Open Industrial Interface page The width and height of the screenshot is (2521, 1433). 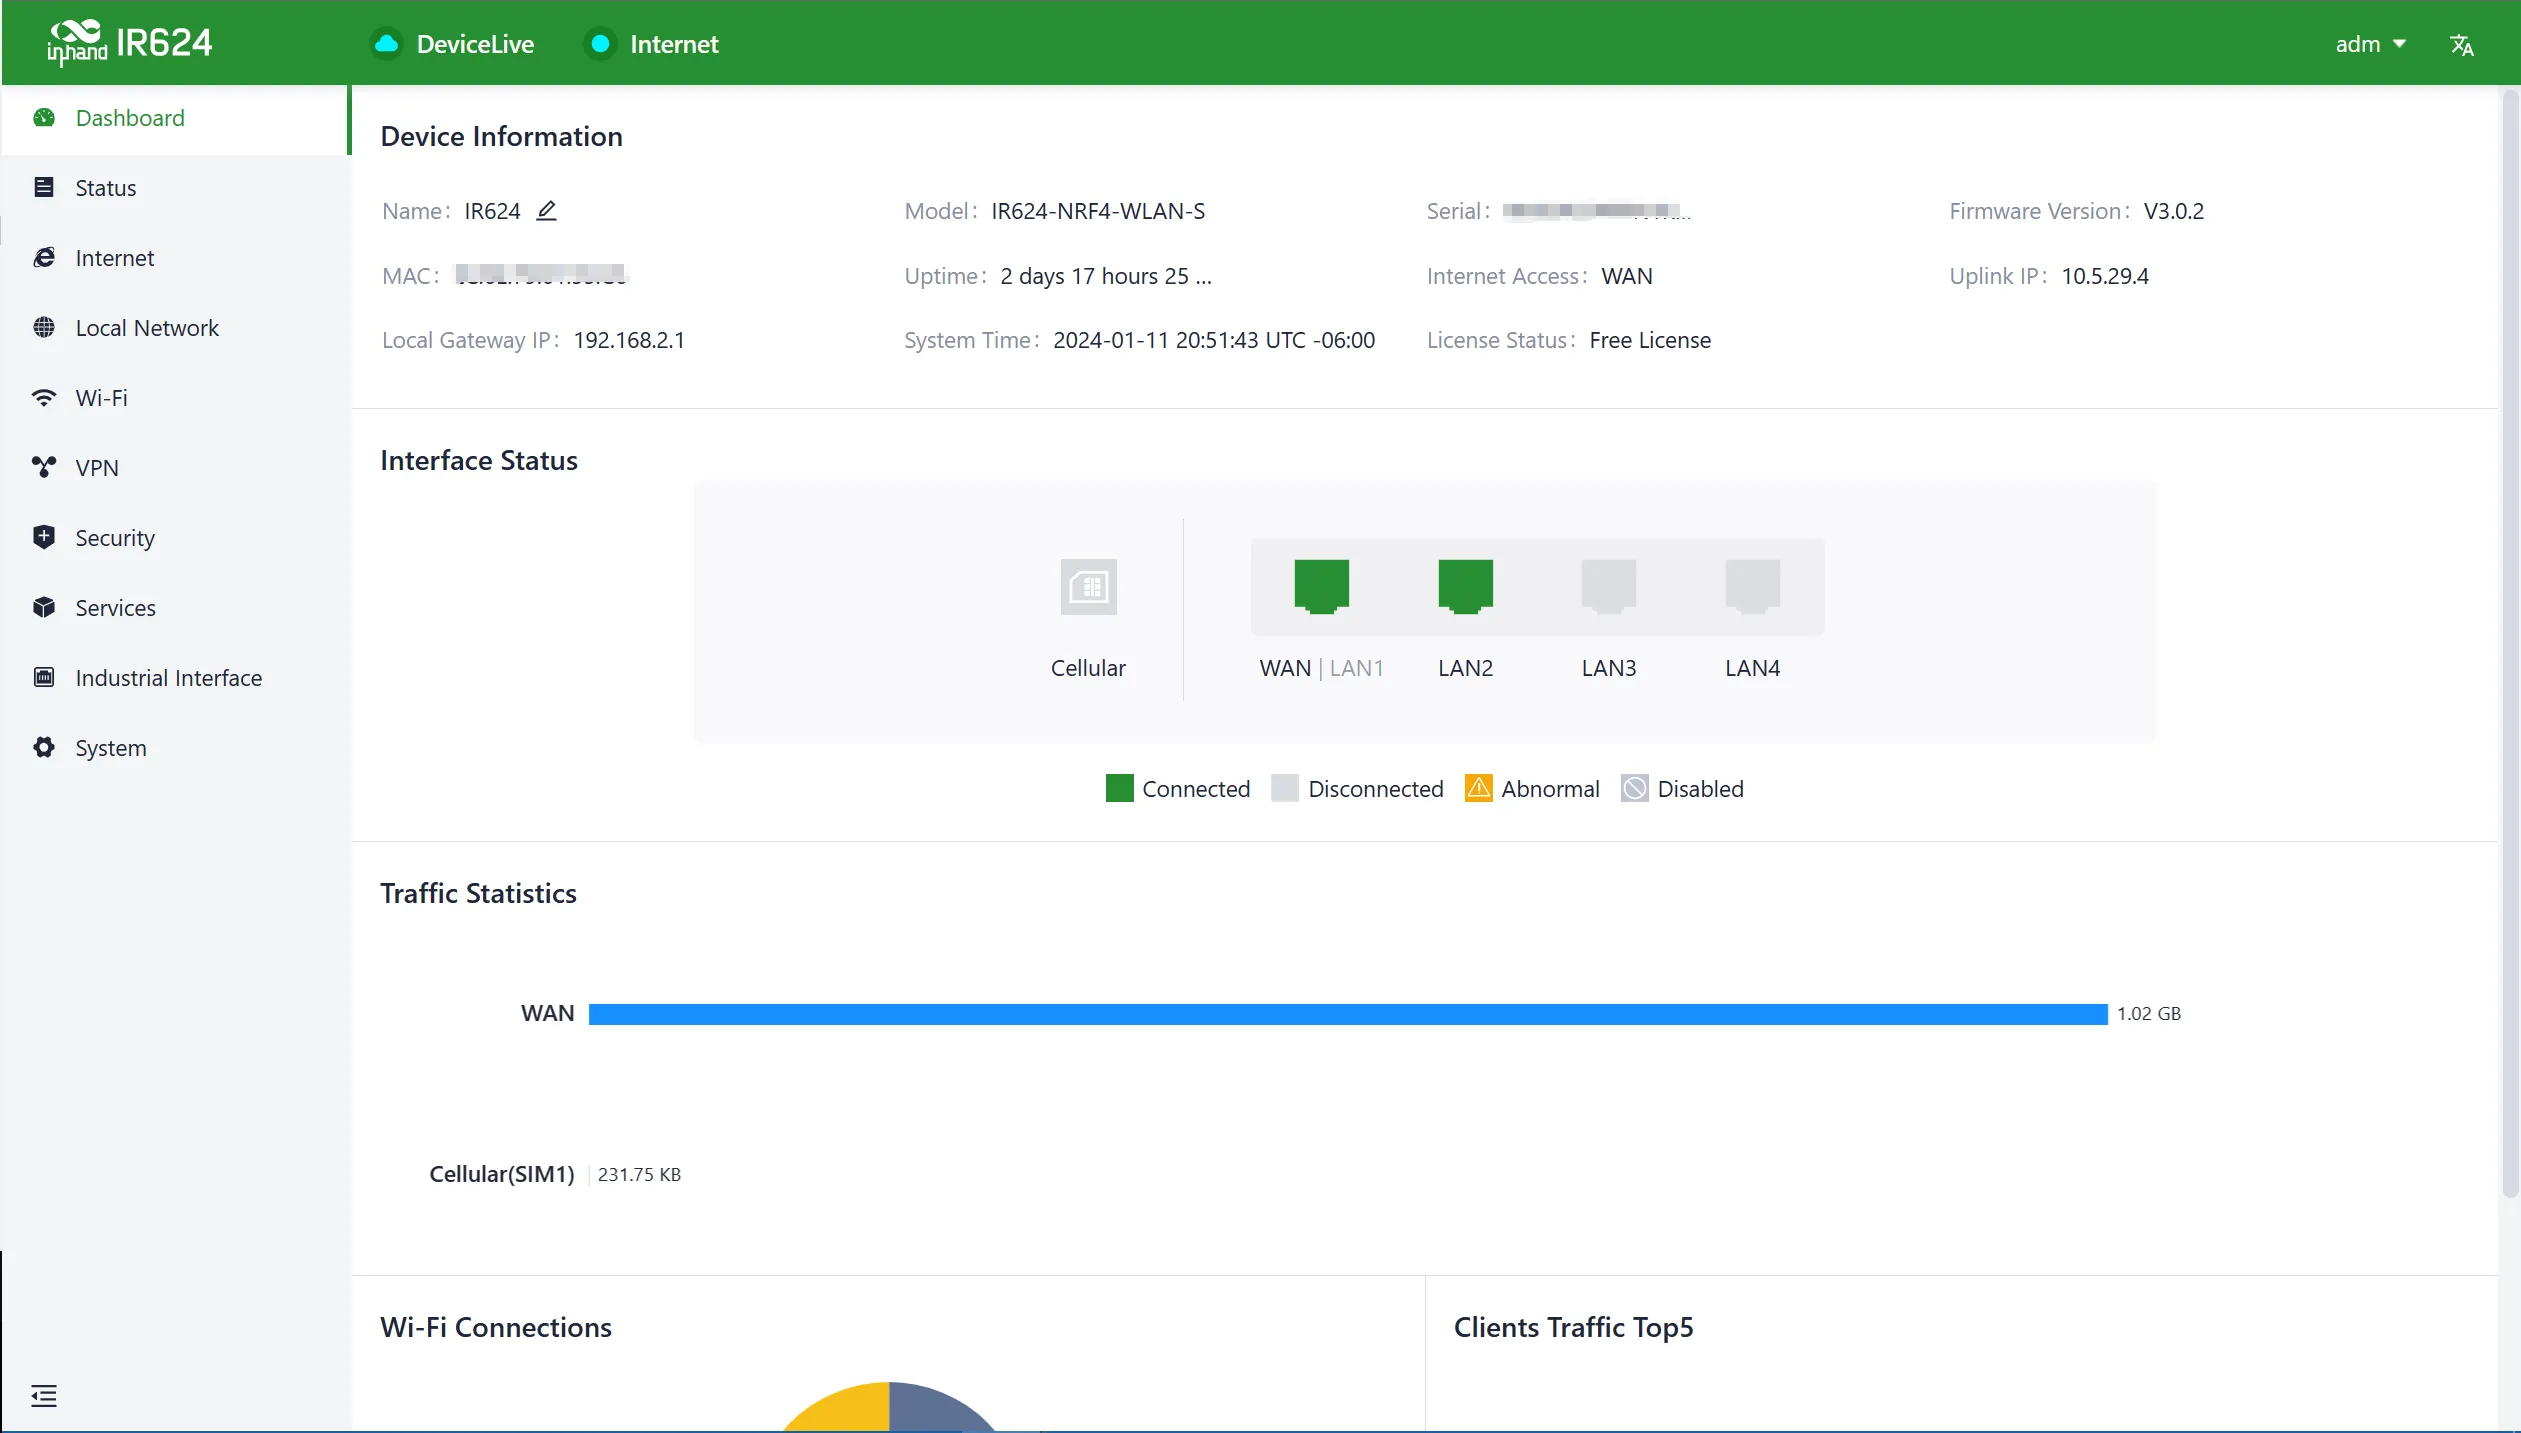[x=175, y=678]
